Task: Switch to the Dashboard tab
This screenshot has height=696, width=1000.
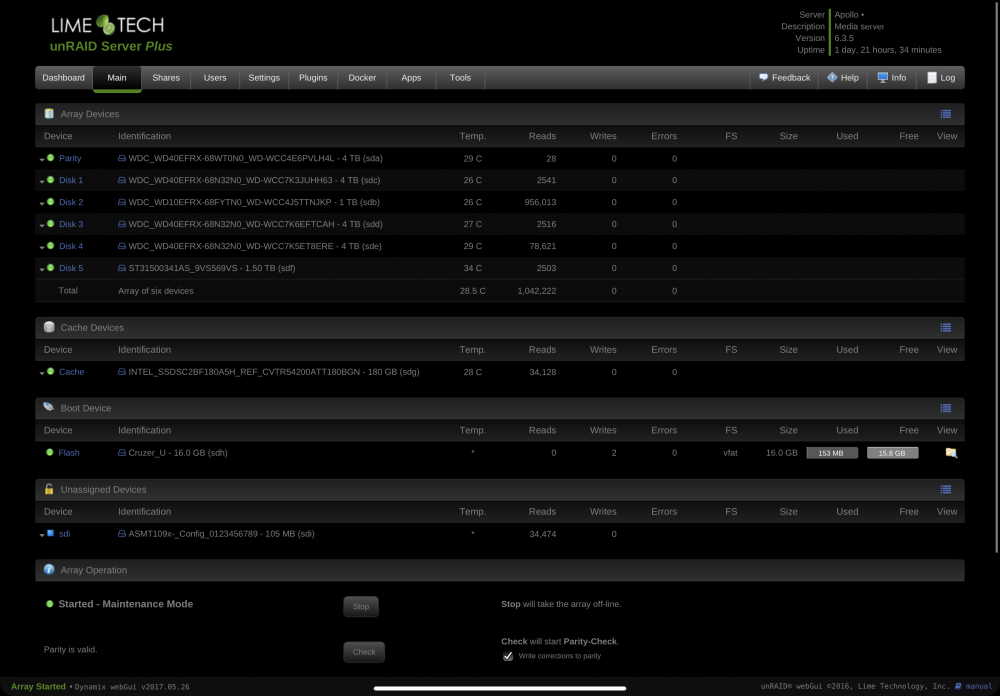Action: pos(64,78)
